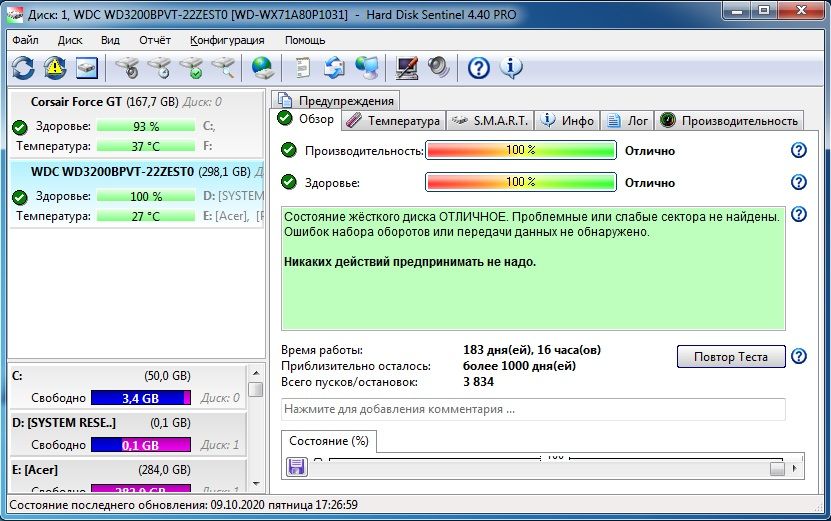Click the globe over disk toolbar icon

(x=262, y=68)
